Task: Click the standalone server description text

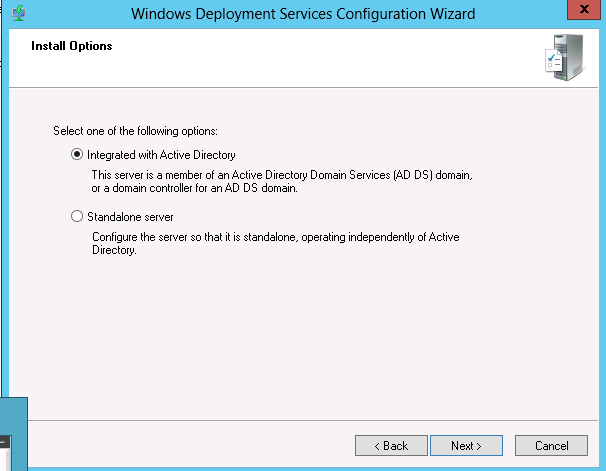Action: 276,243
